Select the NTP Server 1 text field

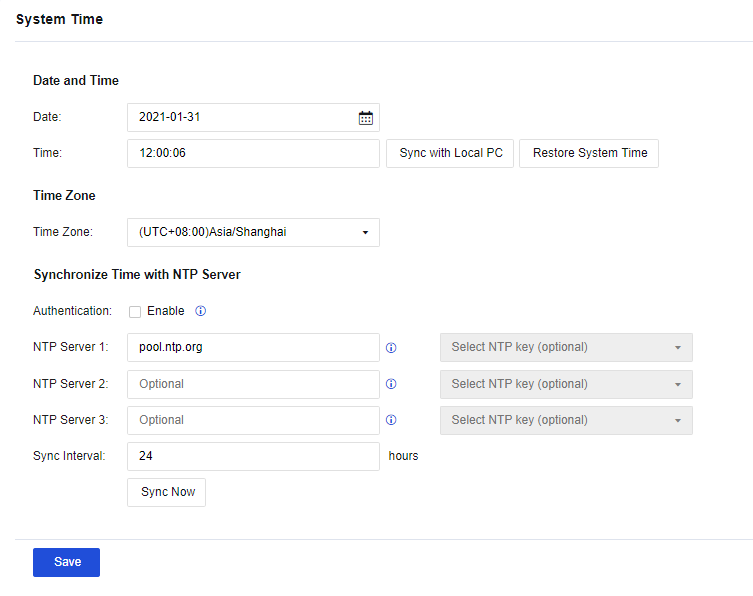(x=253, y=347)
